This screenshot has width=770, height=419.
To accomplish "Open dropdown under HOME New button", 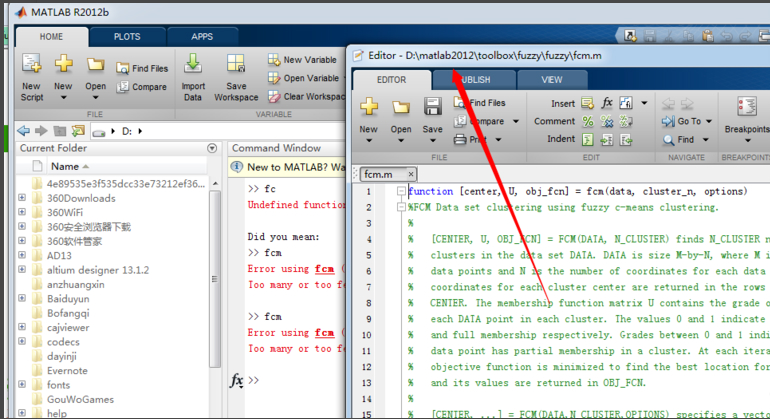I will tap(63, 98).
